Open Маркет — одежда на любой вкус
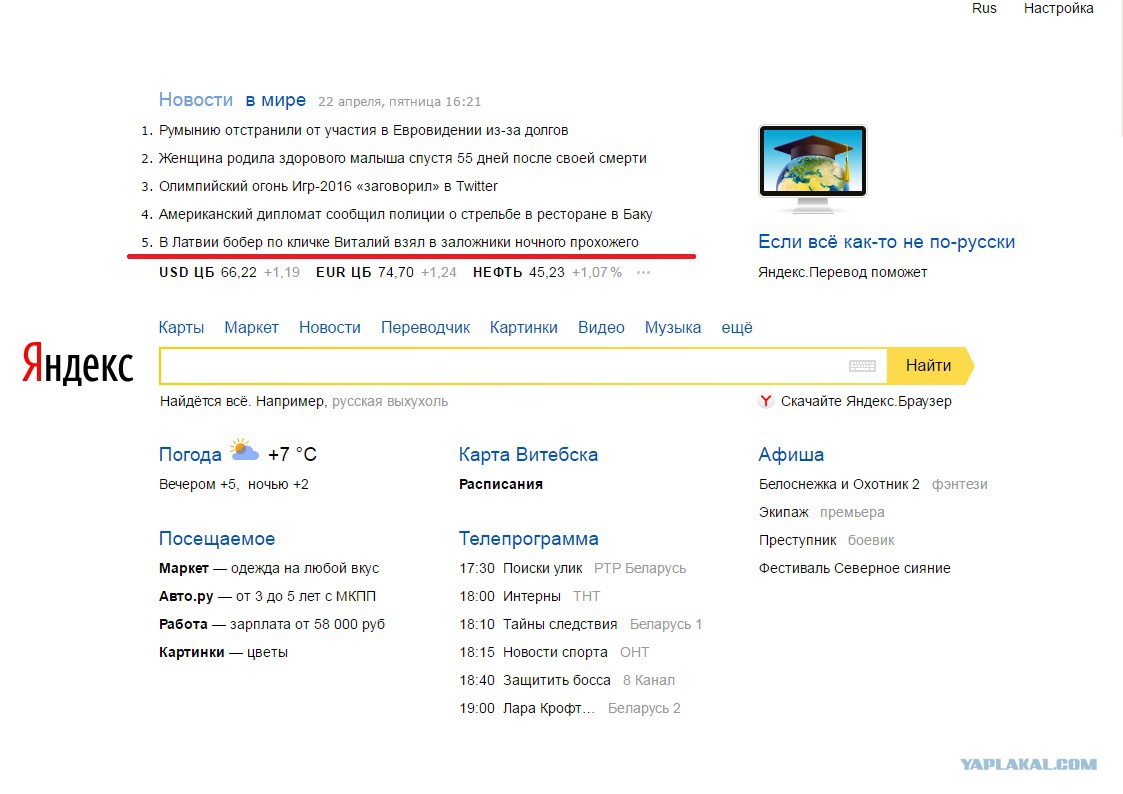This screenshot has height=794, width=1123. [269, 568]
